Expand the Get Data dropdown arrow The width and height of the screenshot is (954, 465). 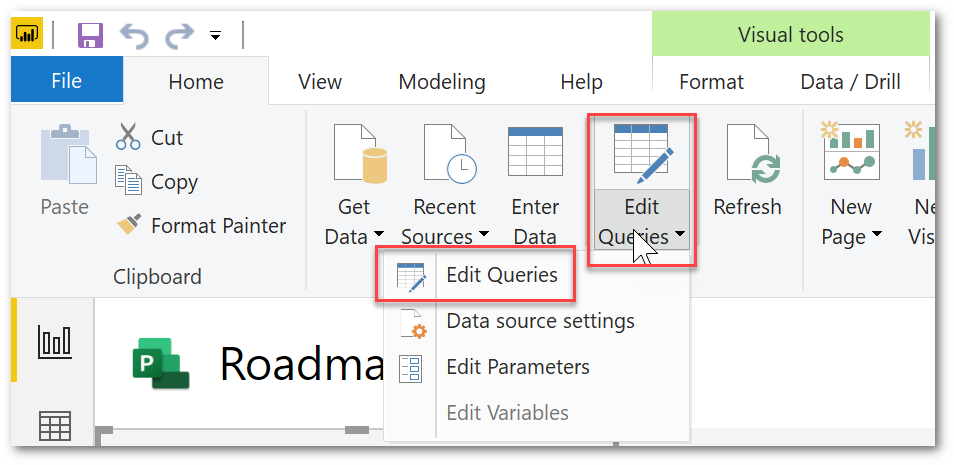click(378, 234)
